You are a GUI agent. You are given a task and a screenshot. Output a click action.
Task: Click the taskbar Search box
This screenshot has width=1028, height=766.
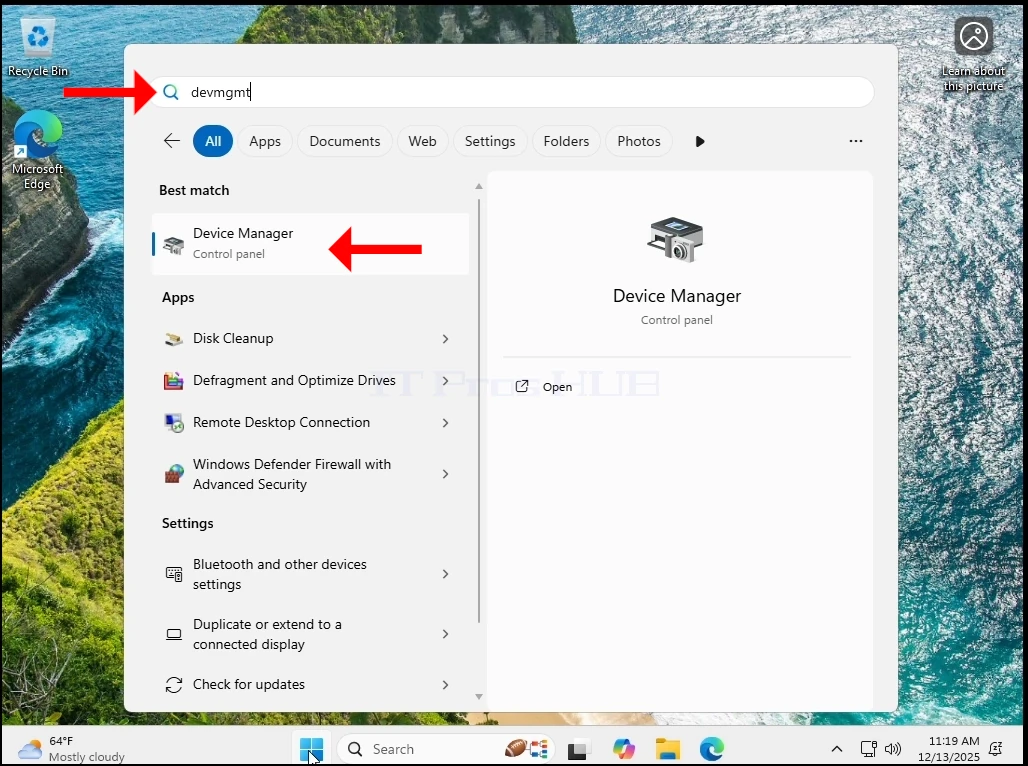pos(446,749)
